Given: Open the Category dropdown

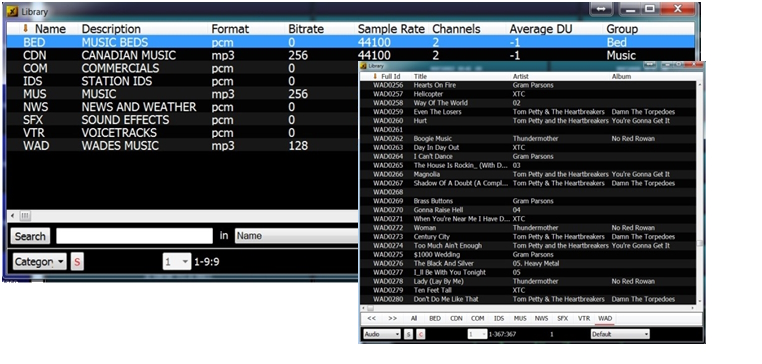Looking at the screenshot, I should pos(39,262).
